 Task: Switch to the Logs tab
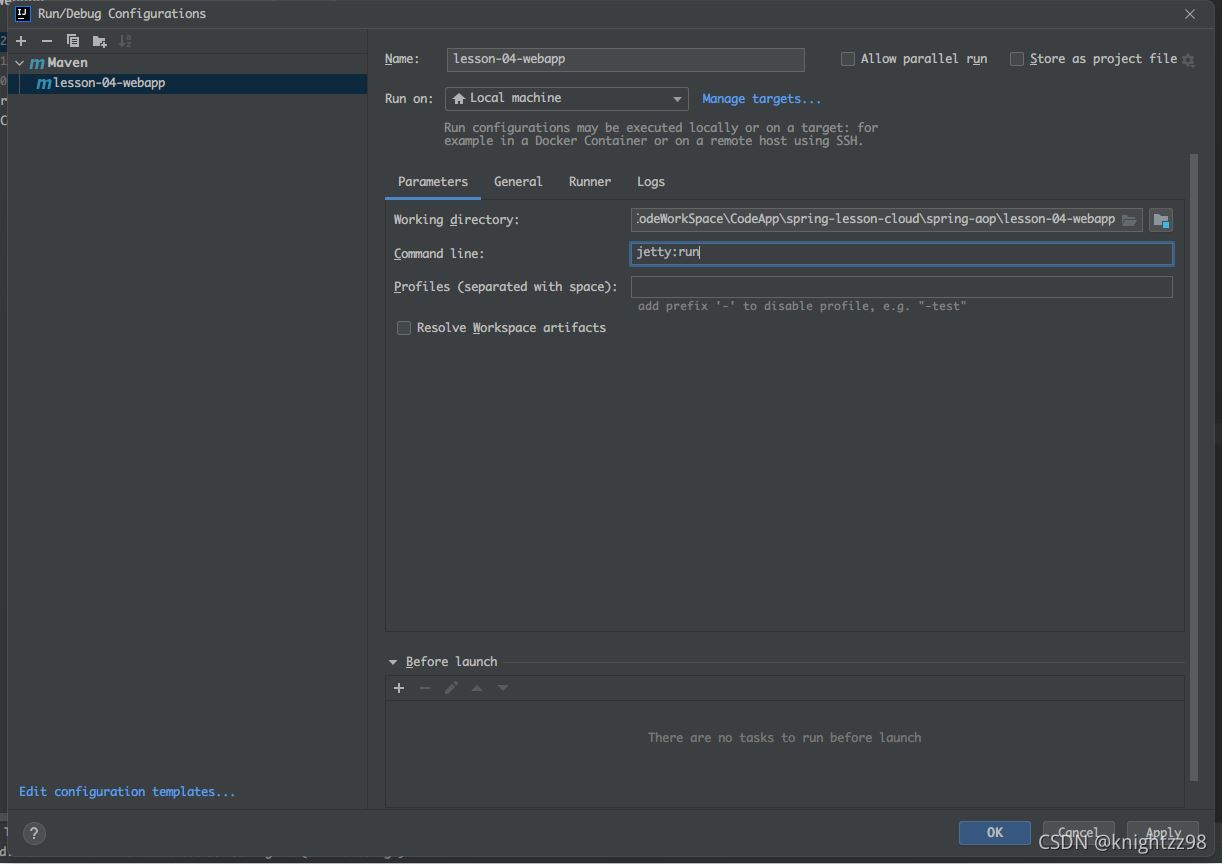pos(651,182)
